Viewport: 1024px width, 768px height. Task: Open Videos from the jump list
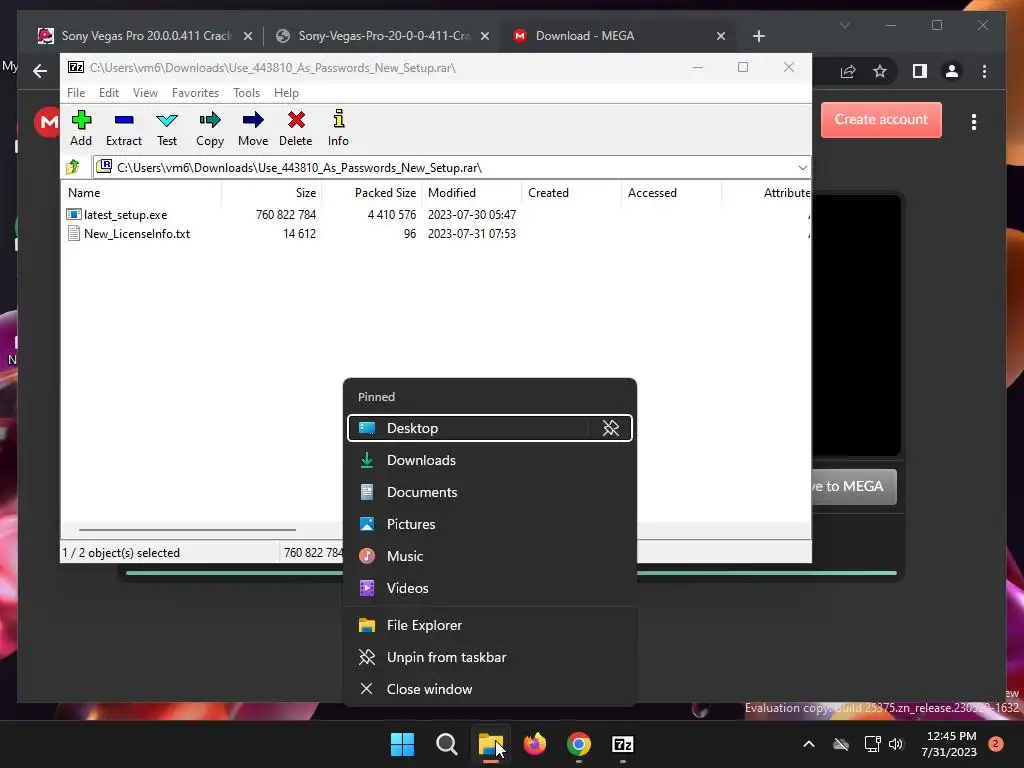click(490, 588)
